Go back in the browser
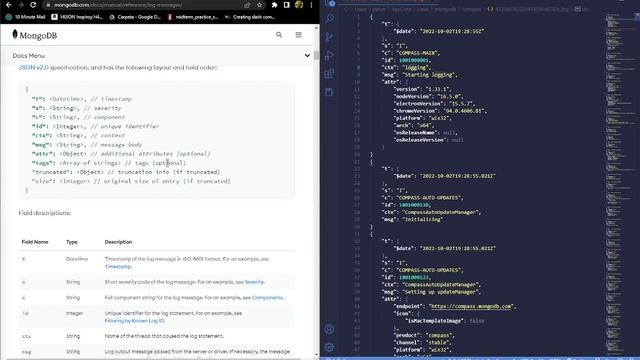Screen dimensions: 640x360 click(x=9, y=5)
